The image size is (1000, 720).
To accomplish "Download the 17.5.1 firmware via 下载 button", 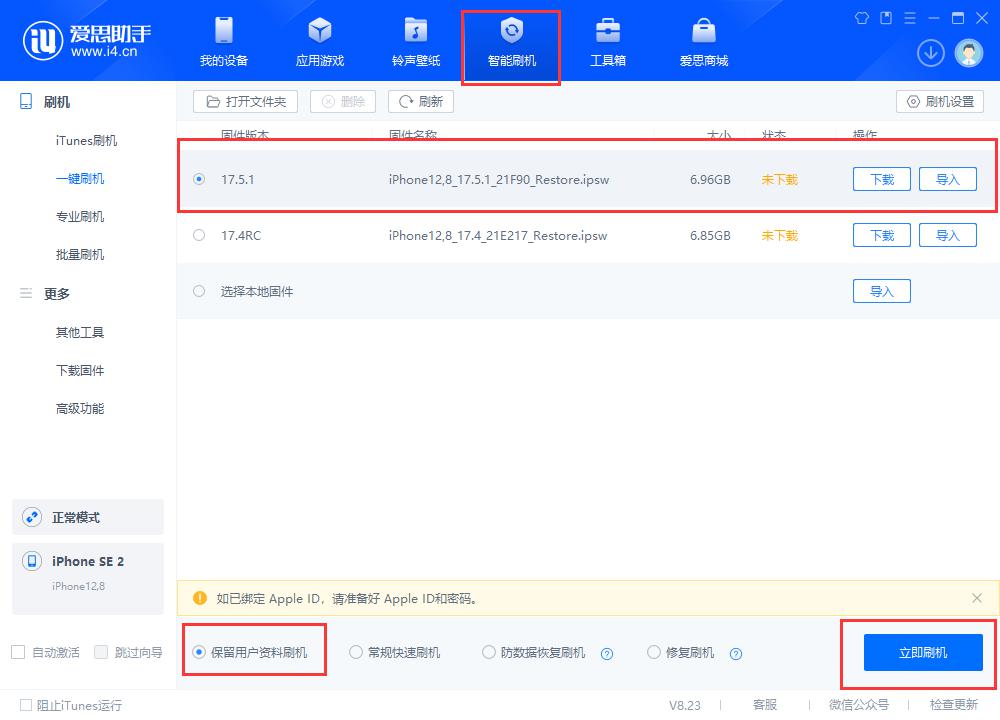I will 881,178.
